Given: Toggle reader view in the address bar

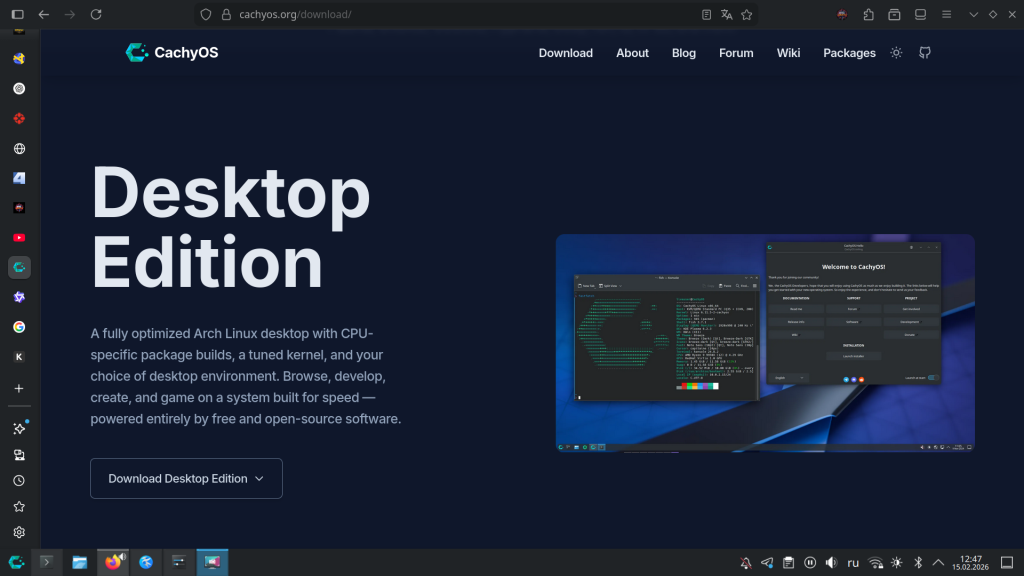Looking at the screenshot, I should (707, 15).
